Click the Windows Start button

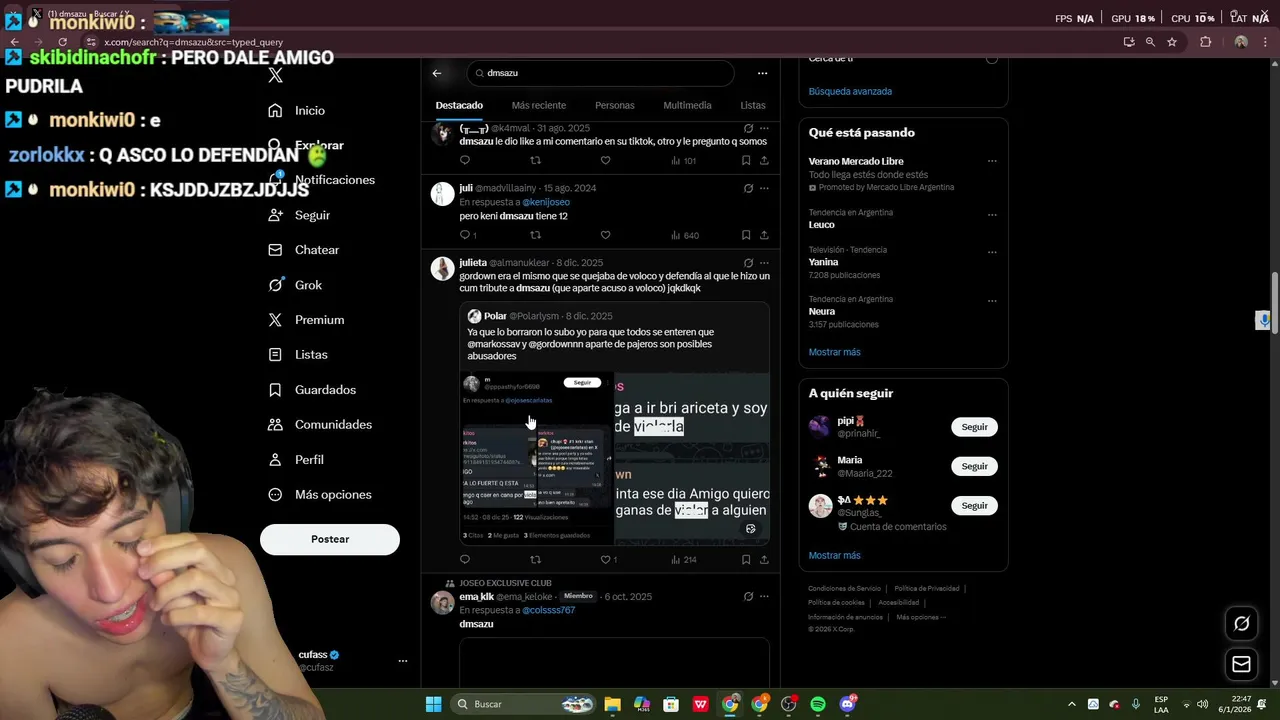[433, 704]
